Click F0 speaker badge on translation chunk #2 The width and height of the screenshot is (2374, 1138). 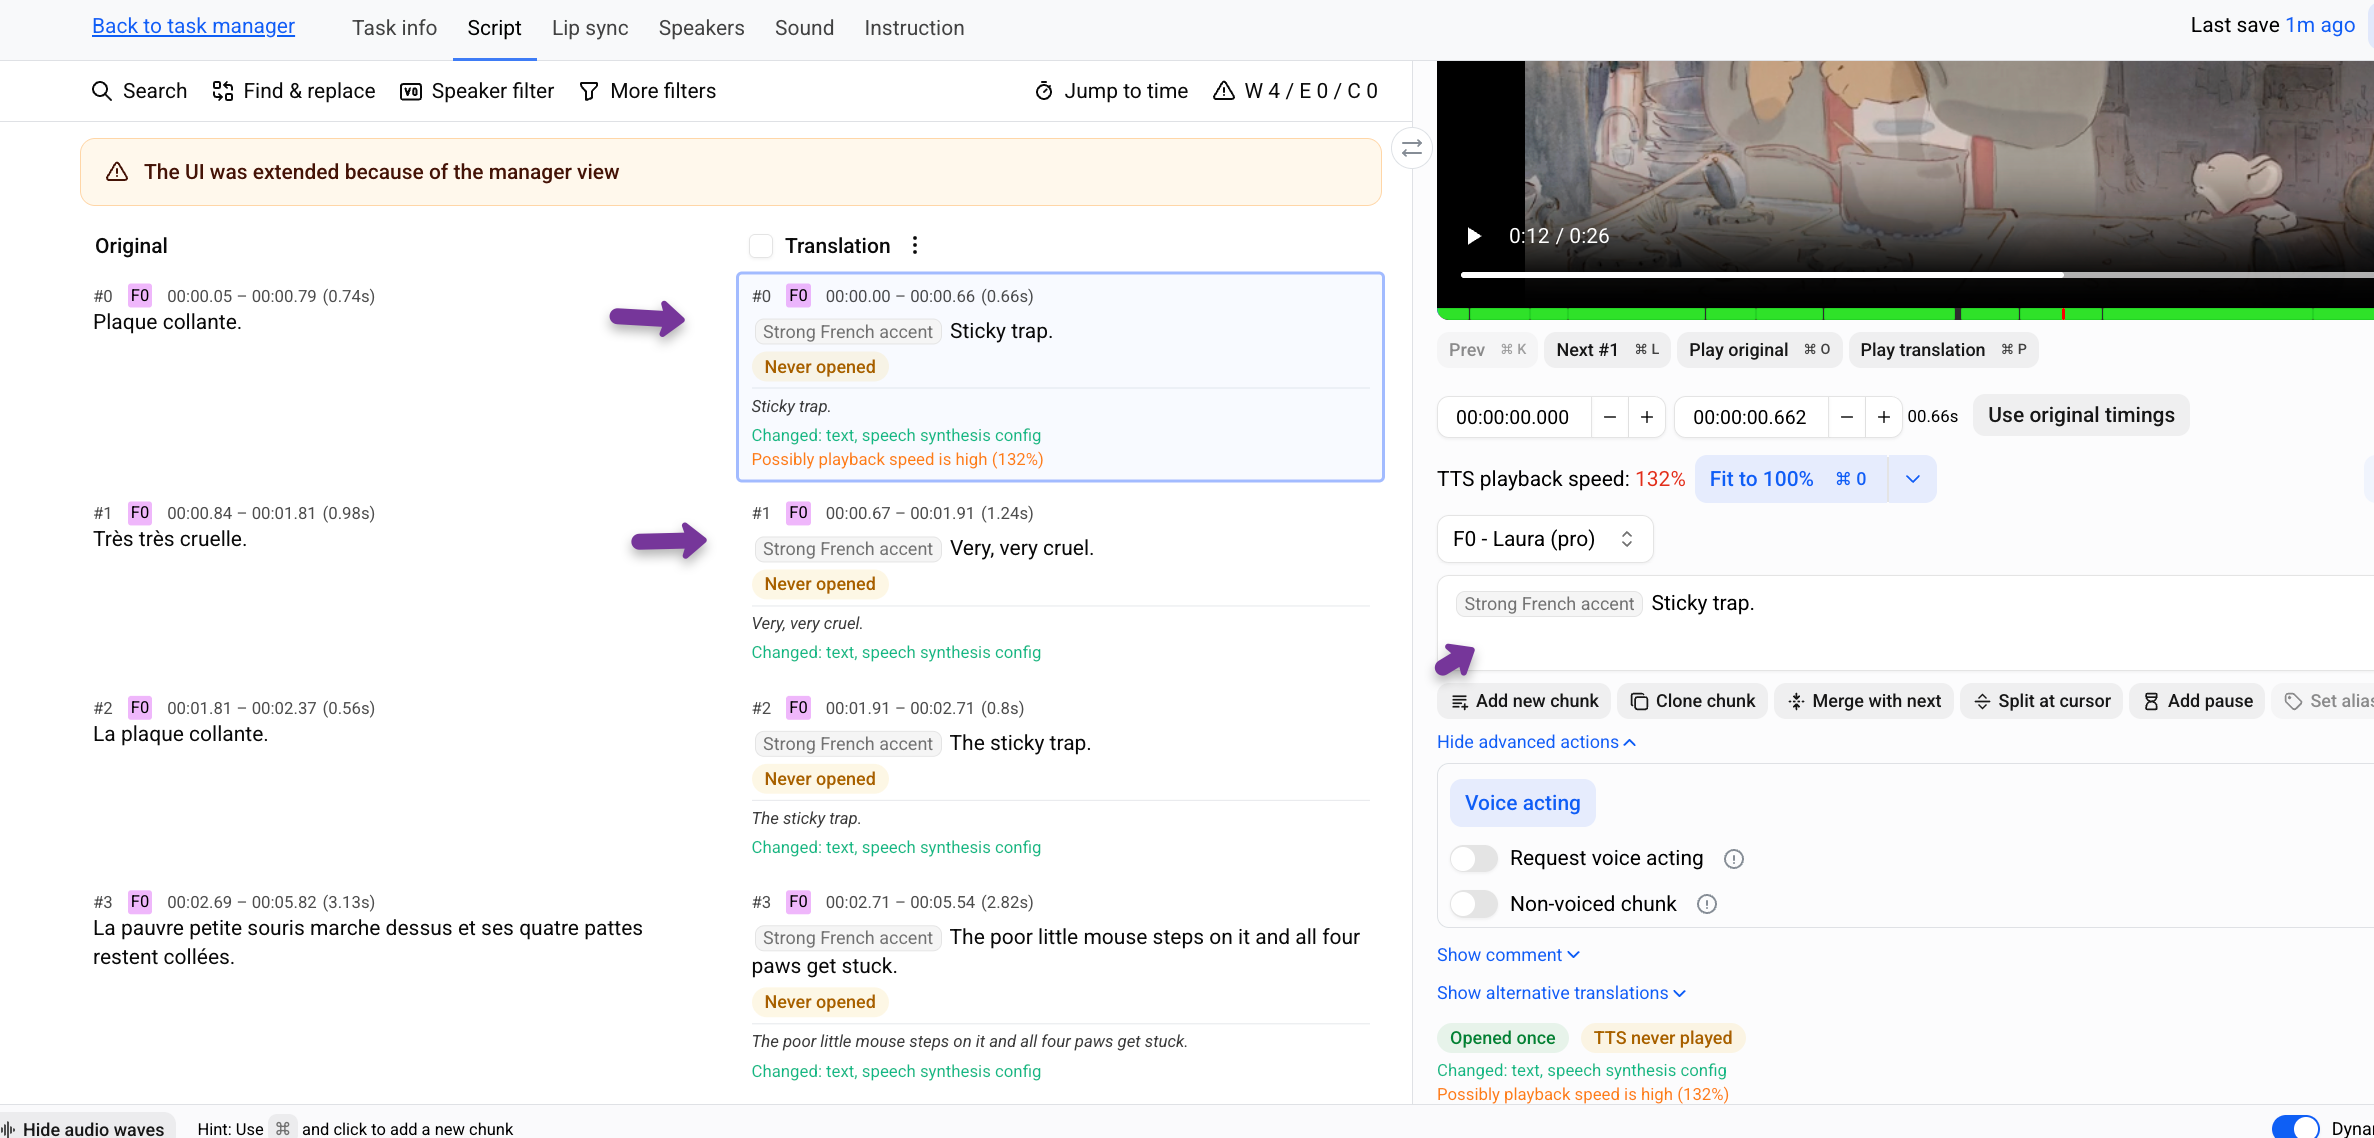pyautogui.click(x=798, y=707)
